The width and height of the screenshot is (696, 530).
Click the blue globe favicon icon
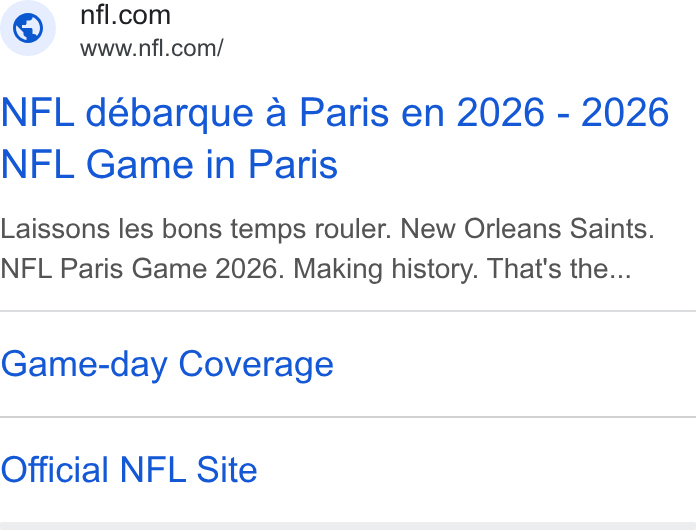[x=28, y=28]
